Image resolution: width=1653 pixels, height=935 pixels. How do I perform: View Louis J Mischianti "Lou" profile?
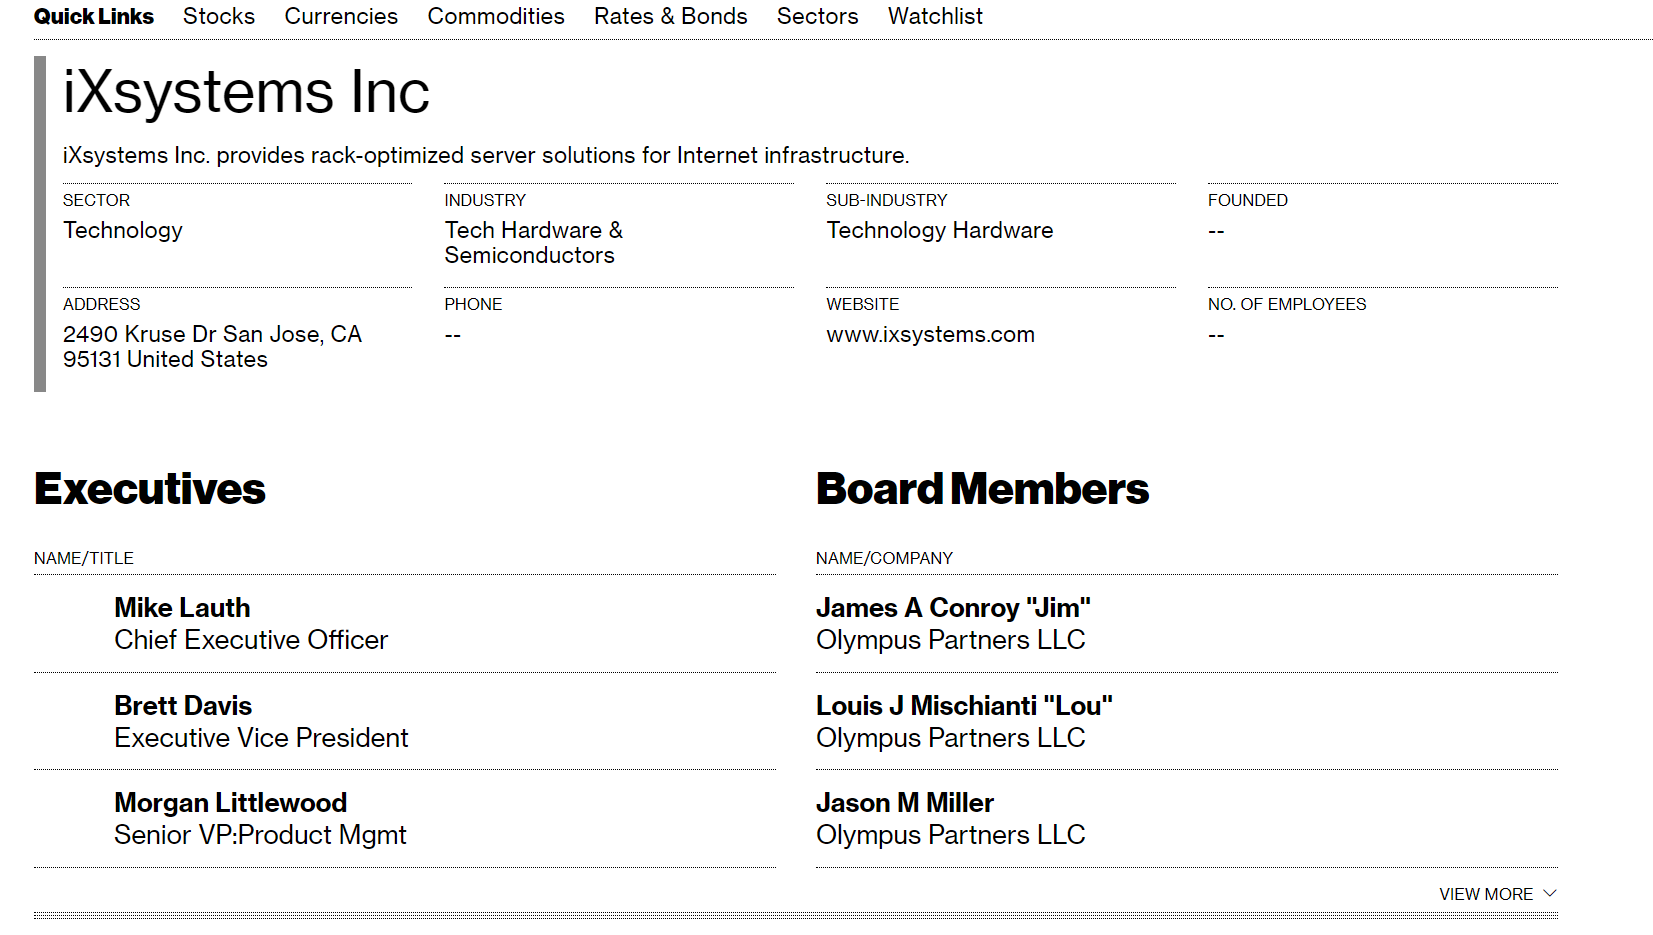pyautogui.click(x=964, y=706)
